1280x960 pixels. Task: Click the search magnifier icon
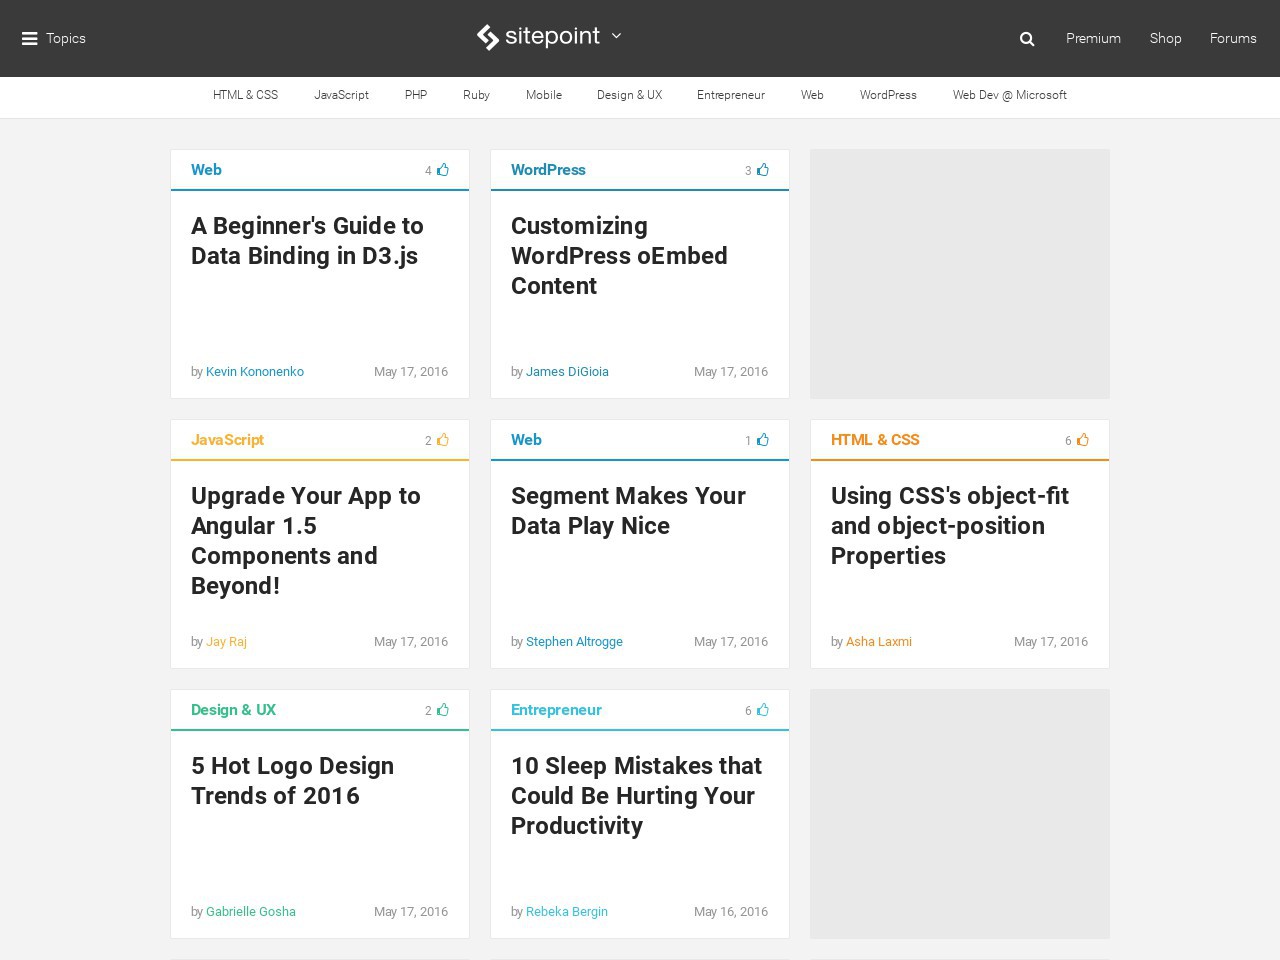point(1026,39)
